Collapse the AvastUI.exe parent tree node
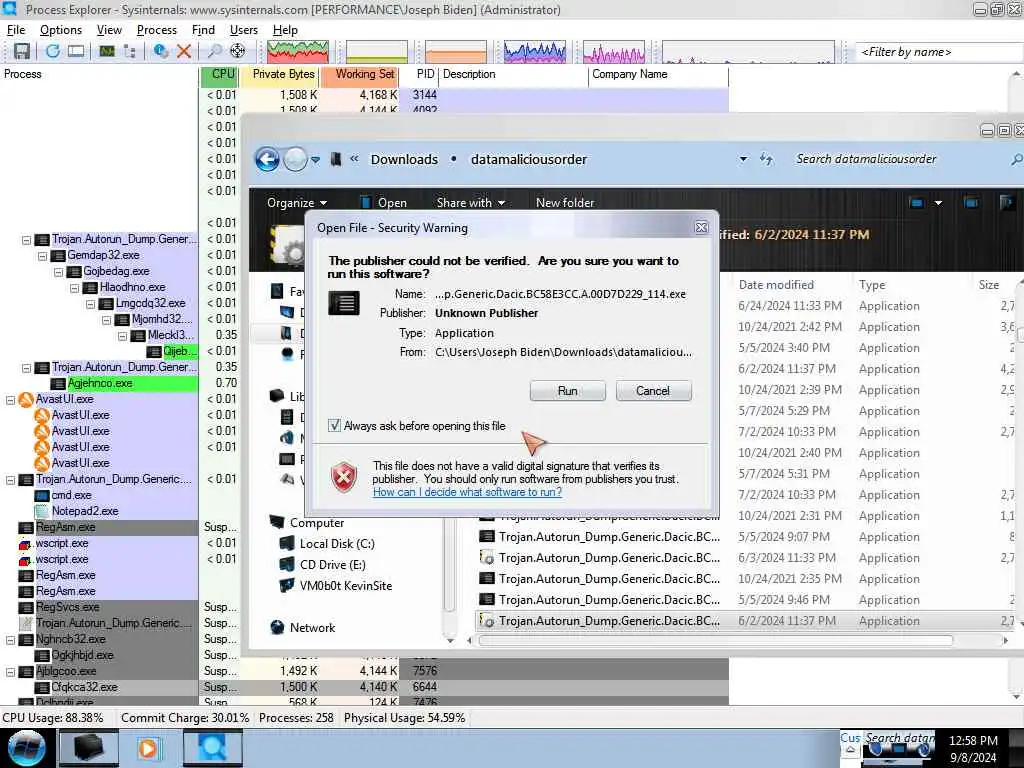 [x=10, y=399]
